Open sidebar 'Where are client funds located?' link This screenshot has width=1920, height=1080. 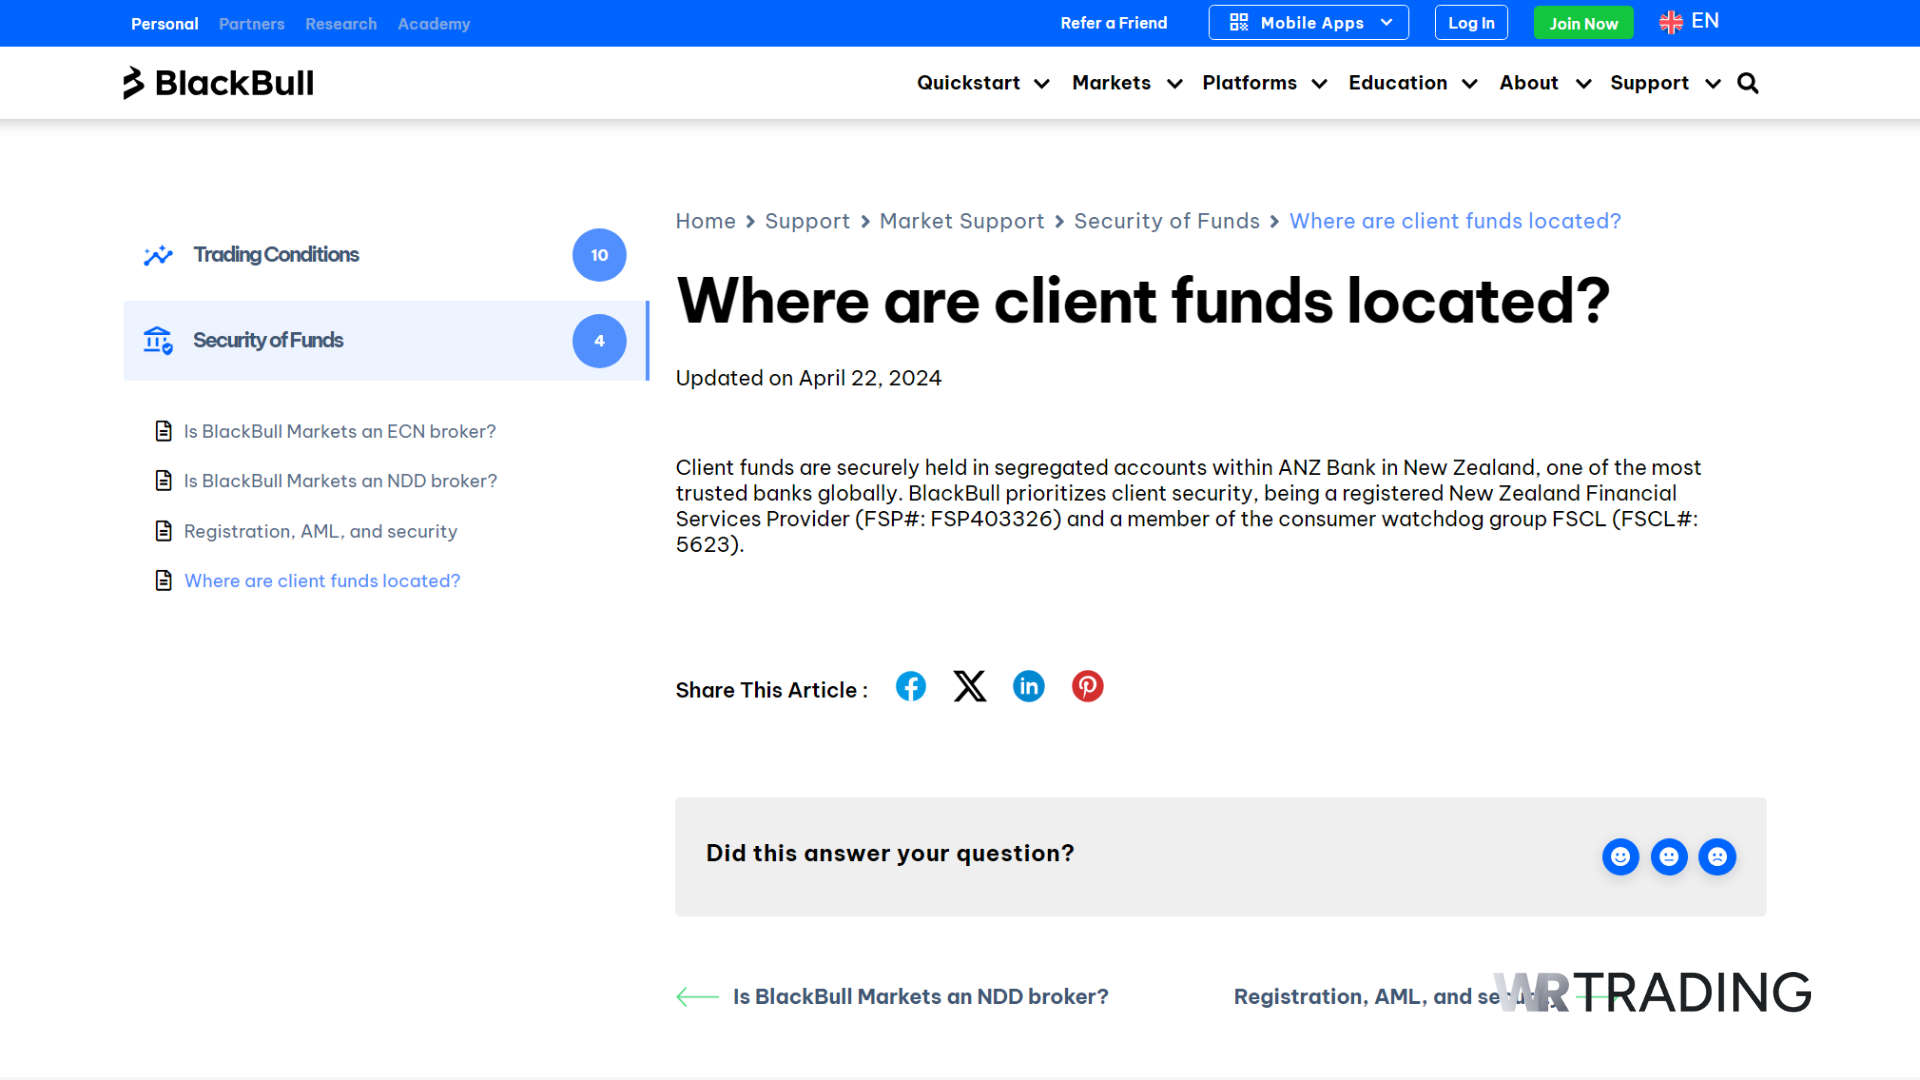click(x=322, y=581)
